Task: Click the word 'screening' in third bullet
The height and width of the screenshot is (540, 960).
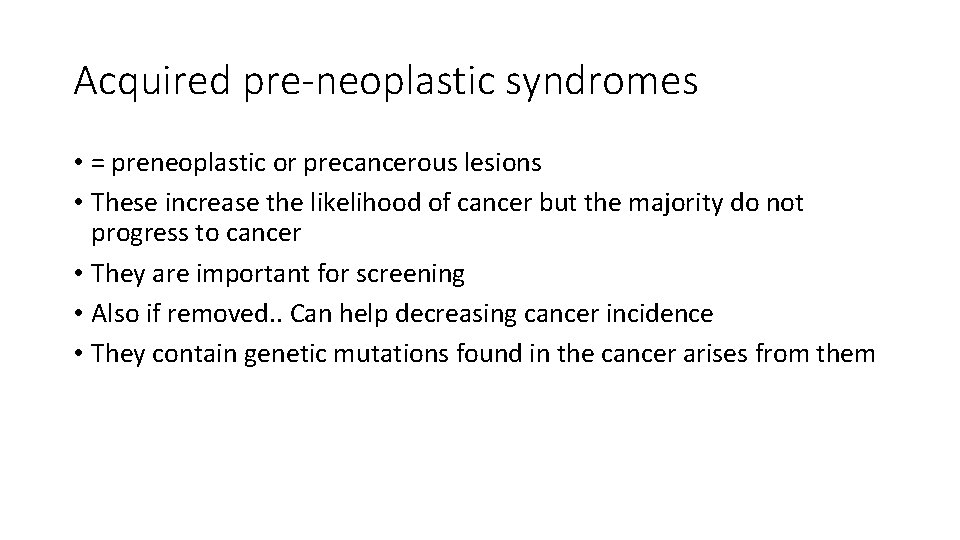Action: 410,274
